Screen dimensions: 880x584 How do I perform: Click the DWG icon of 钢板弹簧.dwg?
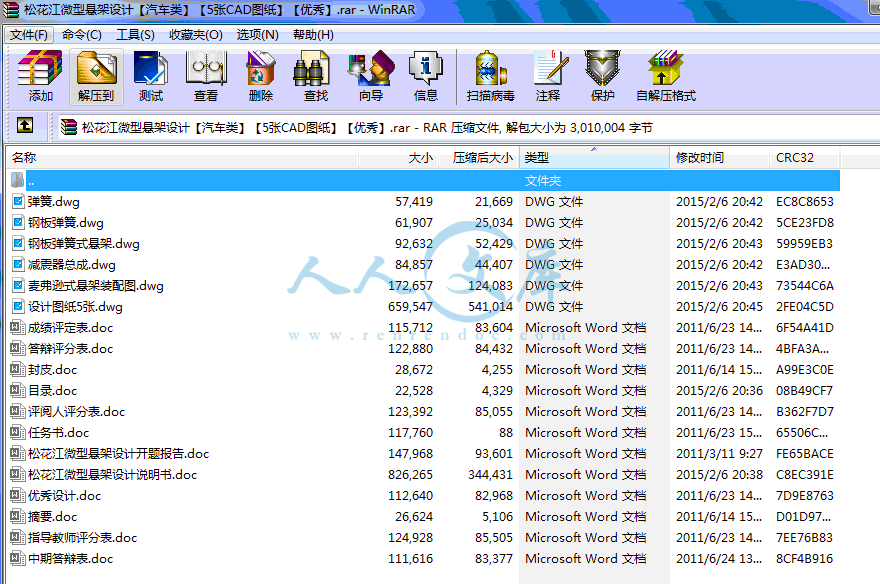click(x=18, y=223)
